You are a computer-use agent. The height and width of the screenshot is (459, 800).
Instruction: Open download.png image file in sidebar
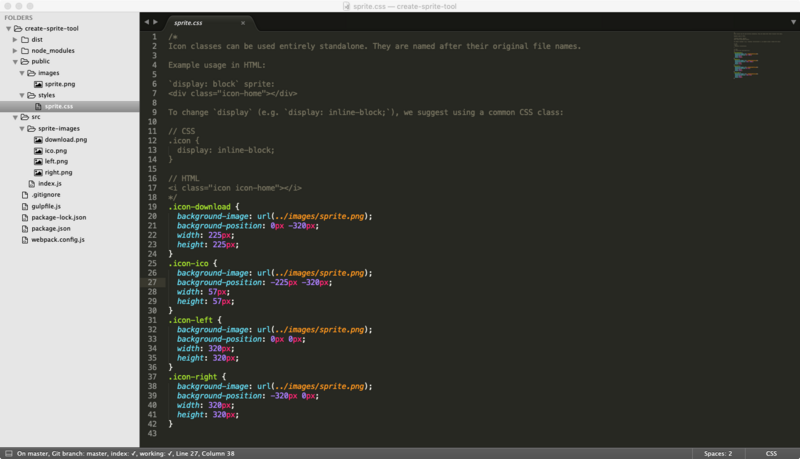pos(66,140)
